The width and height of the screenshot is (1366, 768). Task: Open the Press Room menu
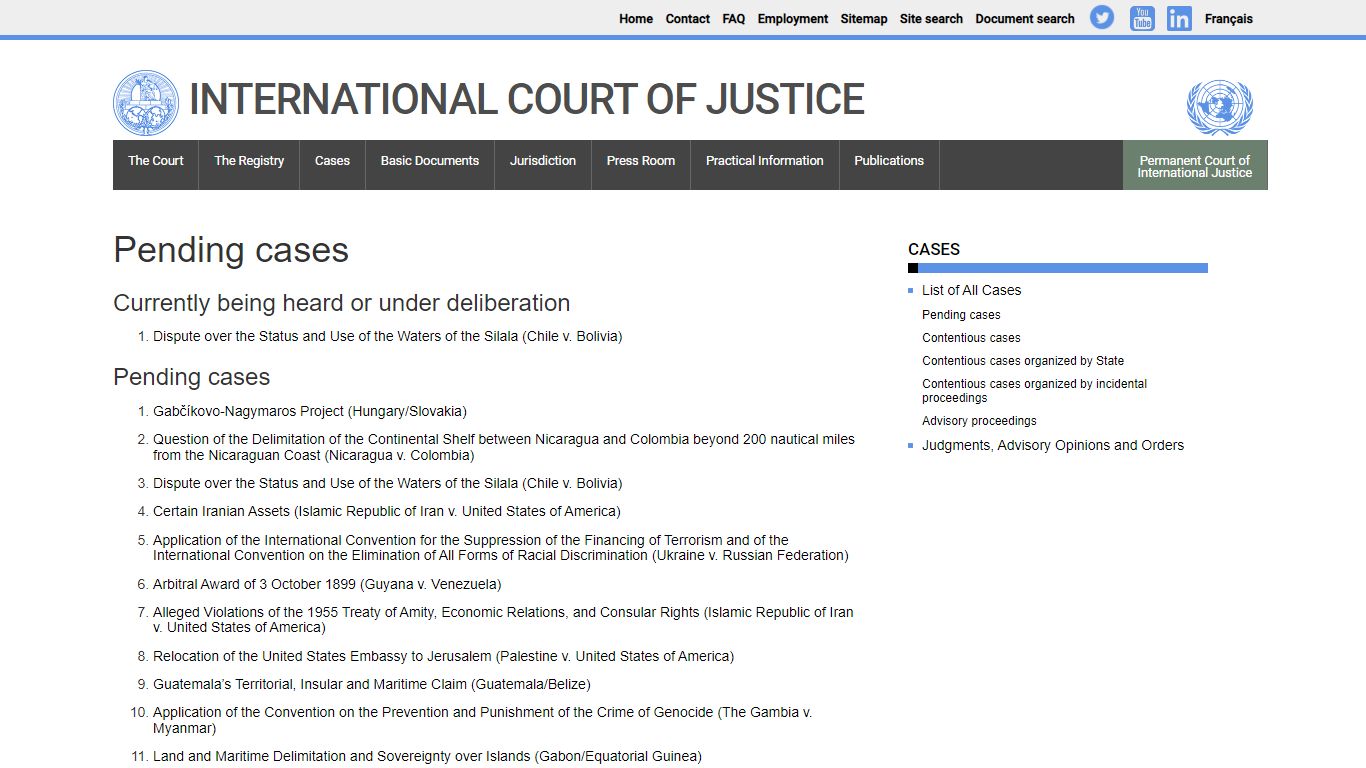pos(641,165)
